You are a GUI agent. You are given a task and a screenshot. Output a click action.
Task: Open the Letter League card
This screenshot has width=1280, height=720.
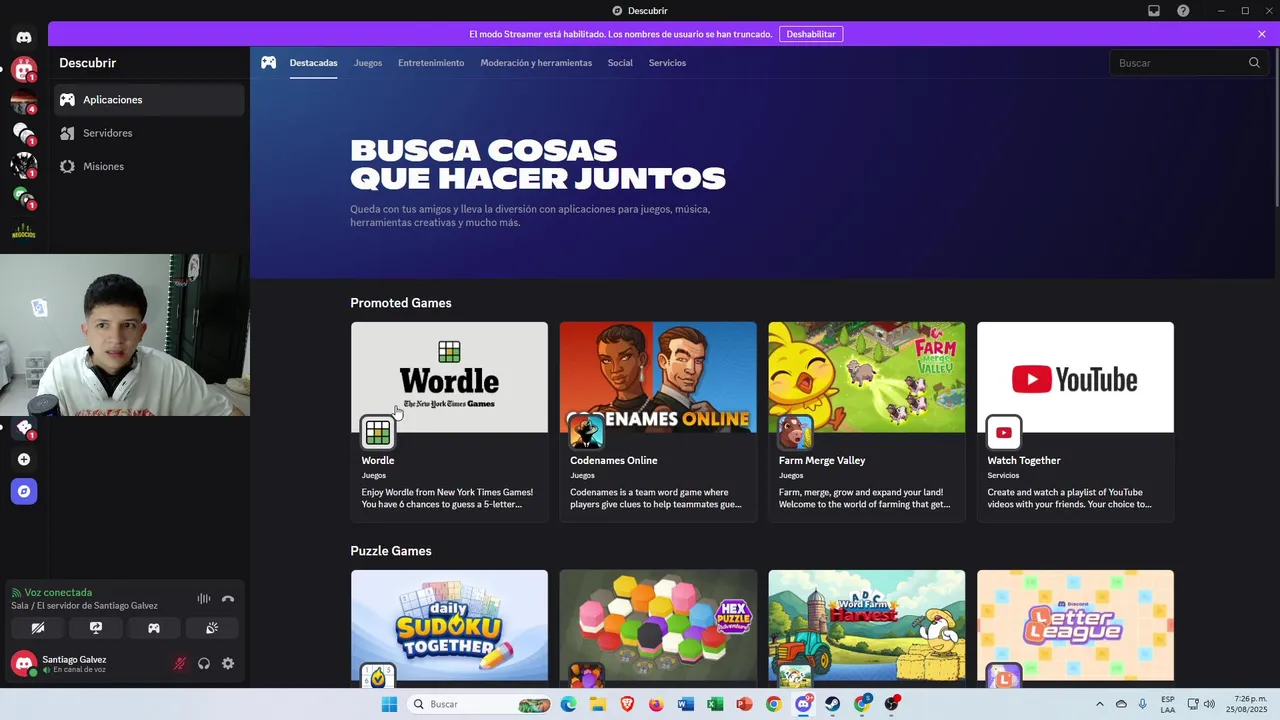(x=1075, y=627)
